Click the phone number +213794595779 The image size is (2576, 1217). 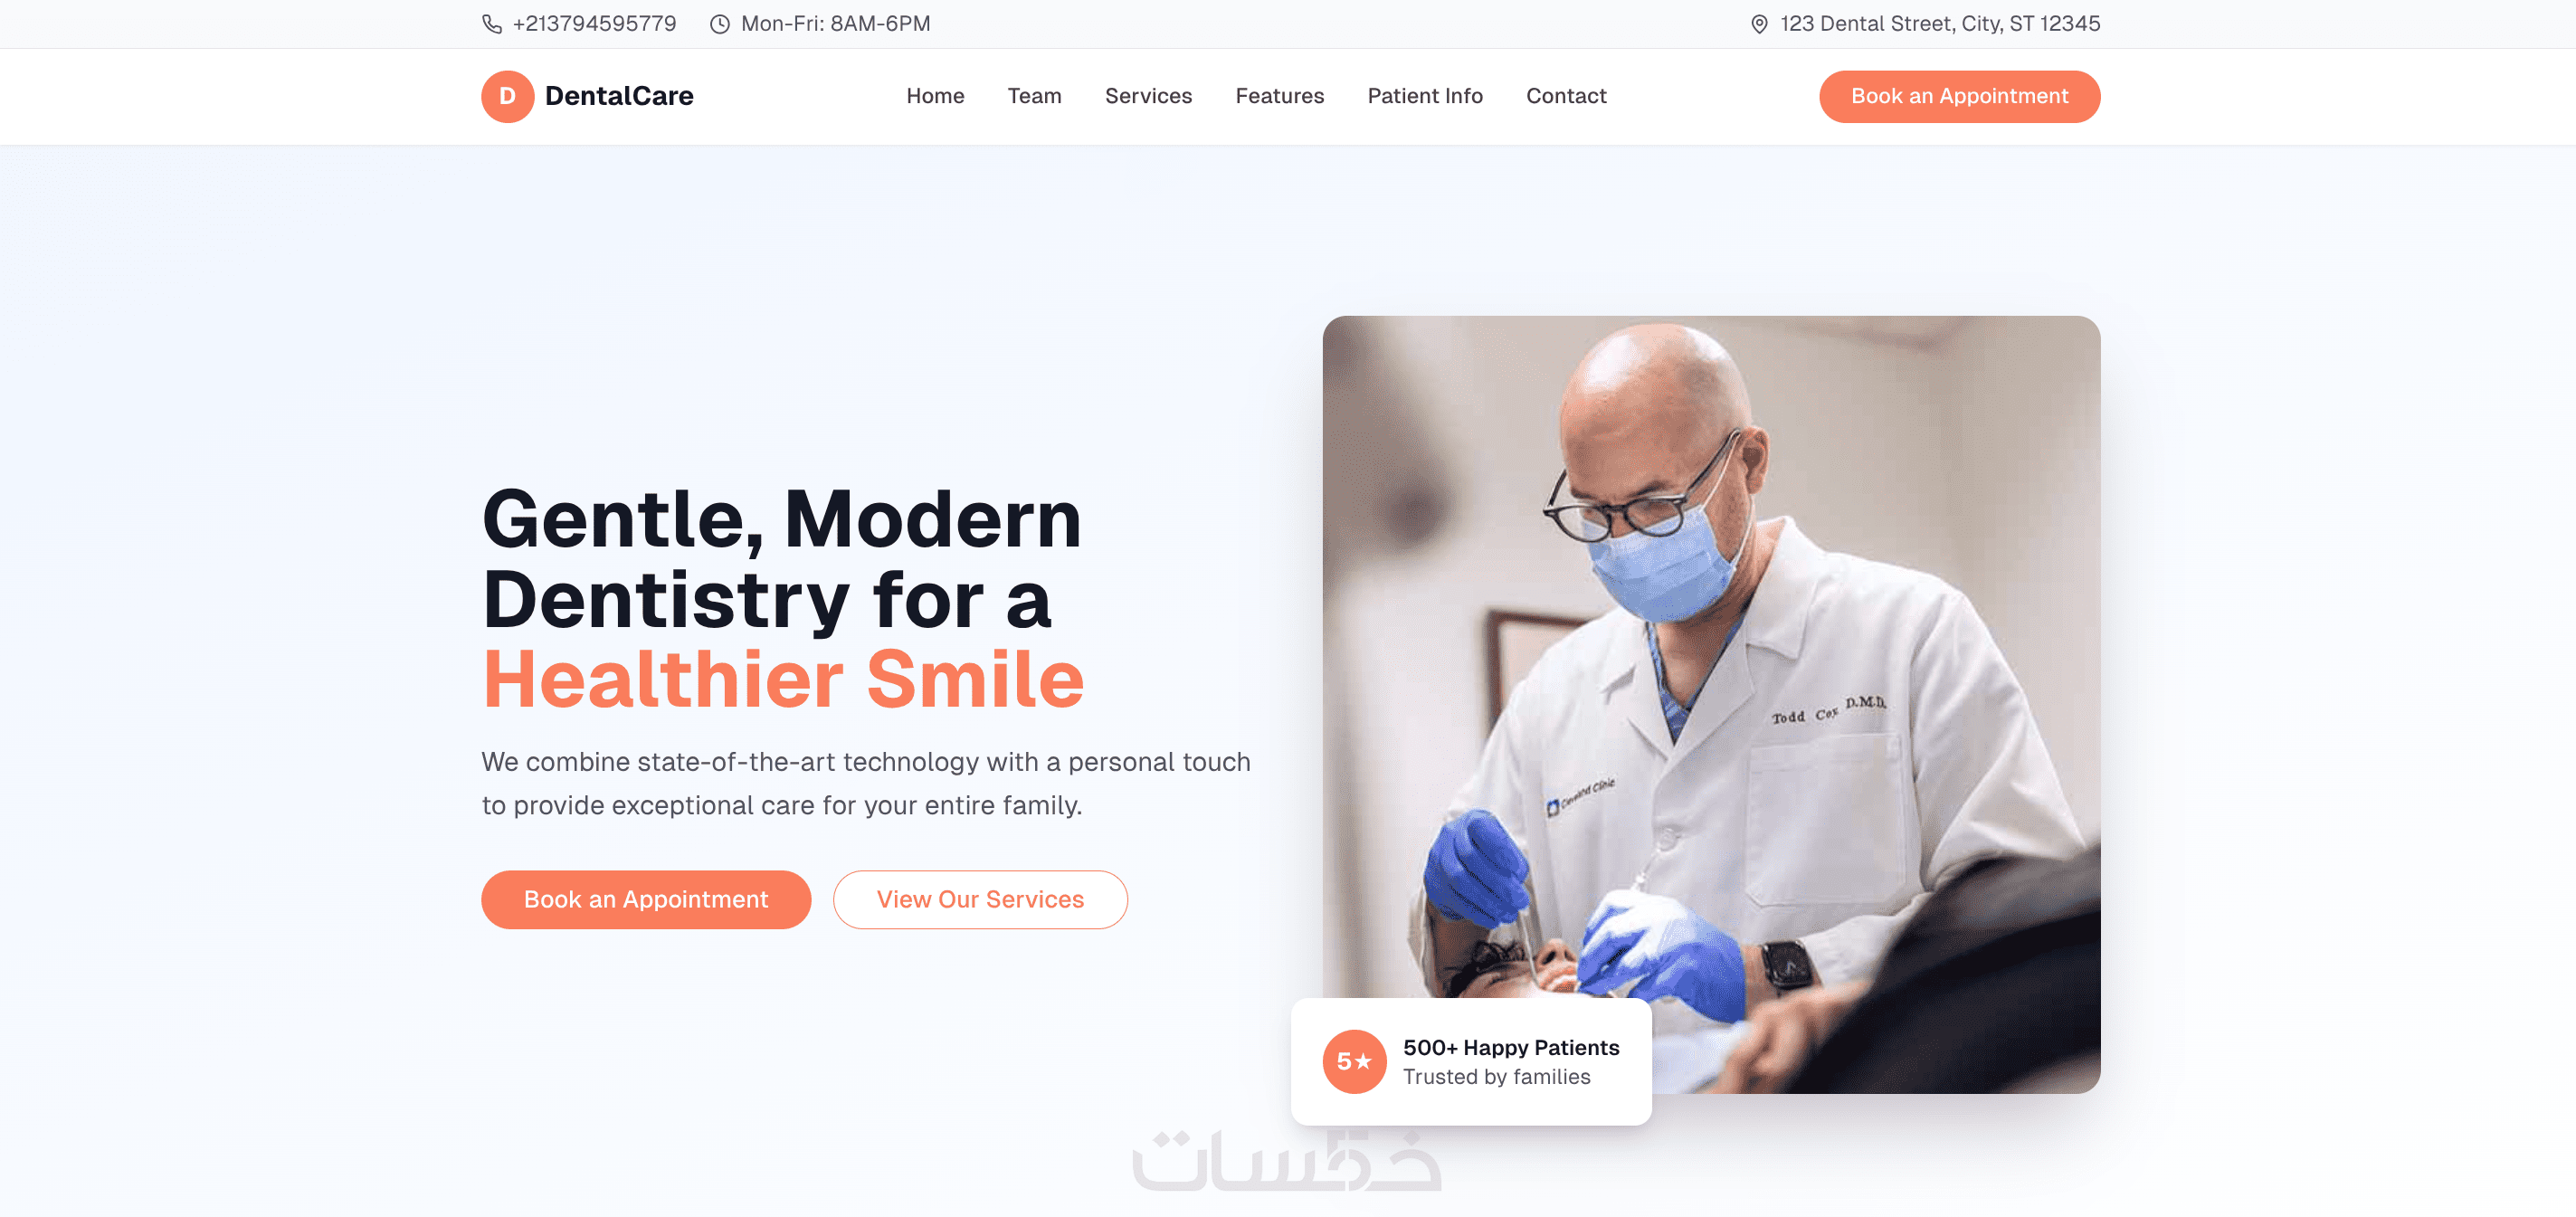tap(594, 24)
